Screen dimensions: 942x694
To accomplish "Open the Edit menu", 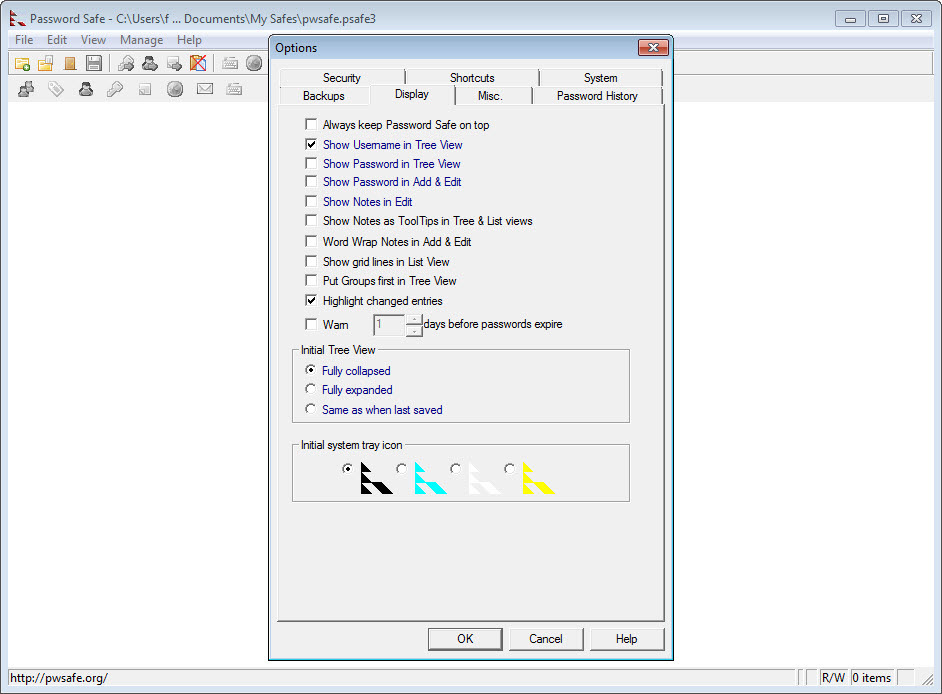I will (57, 40).
